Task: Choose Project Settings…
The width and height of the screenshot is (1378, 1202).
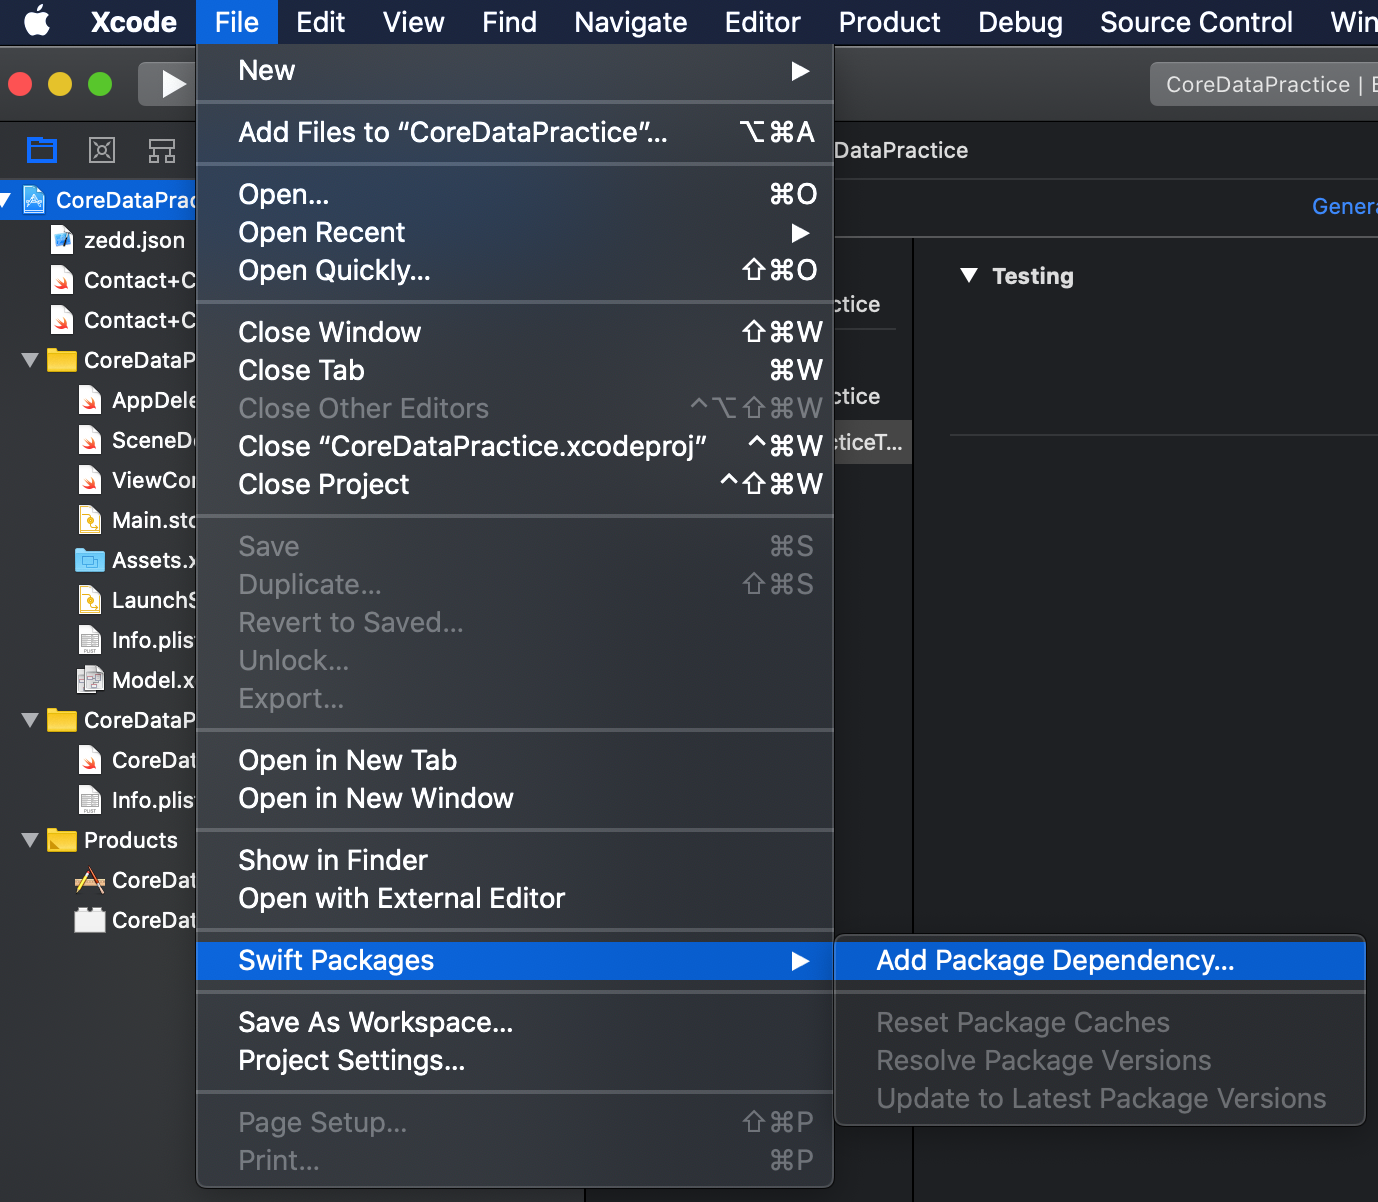Action: coord(515,1060)
